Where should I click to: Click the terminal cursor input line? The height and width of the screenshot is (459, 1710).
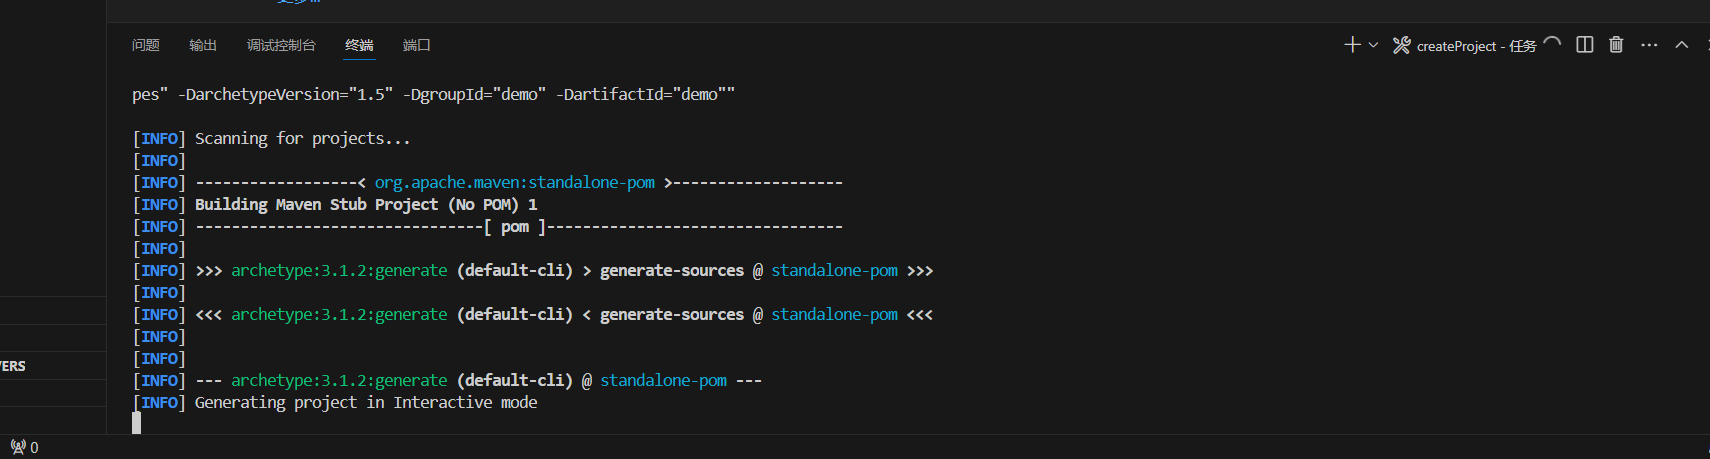[137, 423]
